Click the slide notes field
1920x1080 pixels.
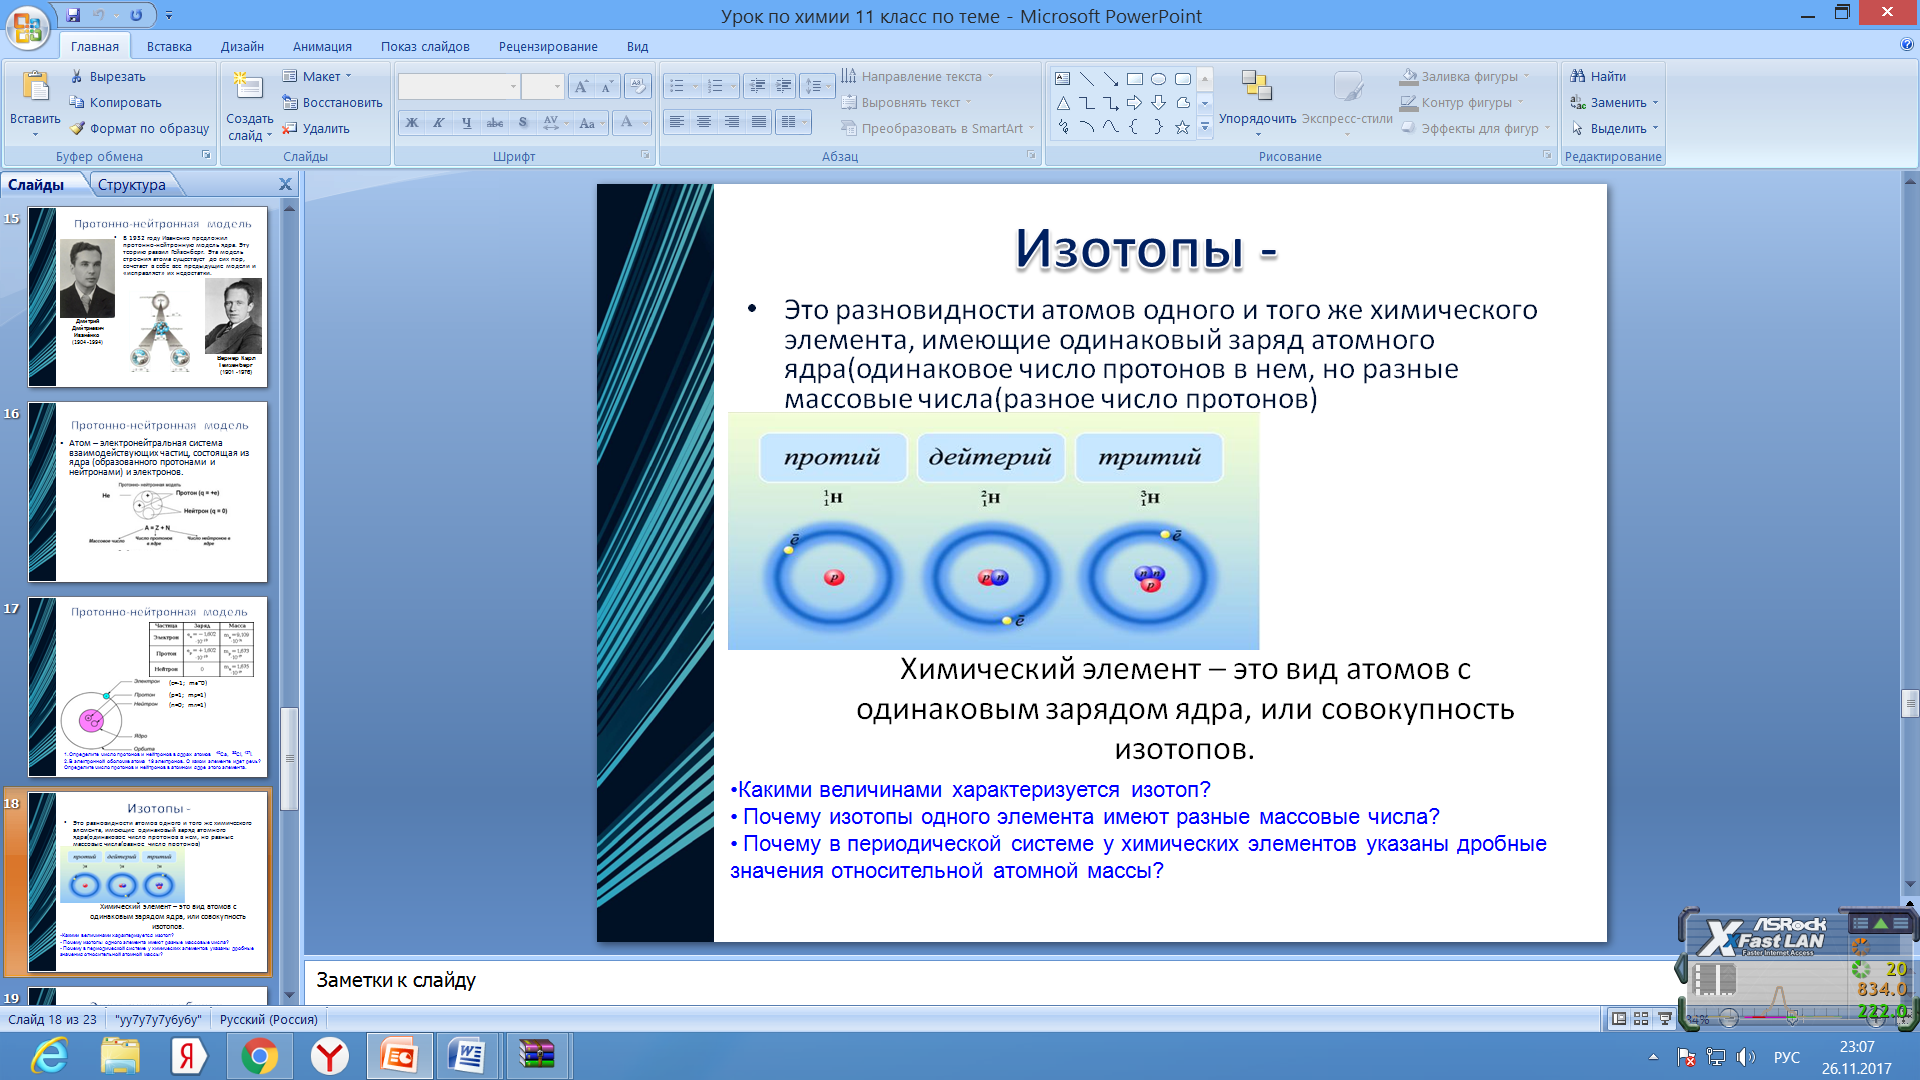(x=990, y=981)
